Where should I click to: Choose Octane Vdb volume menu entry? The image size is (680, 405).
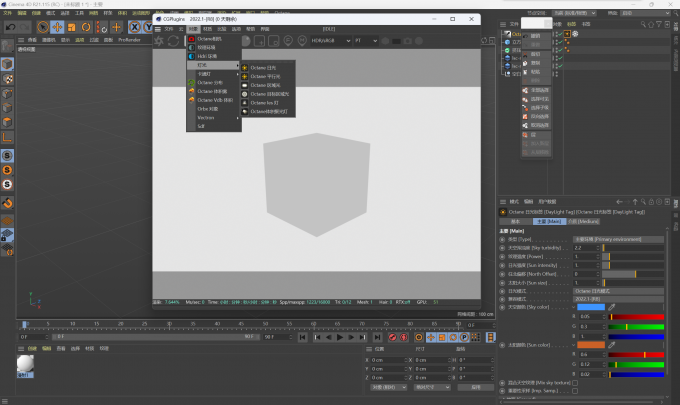point(214,100)
